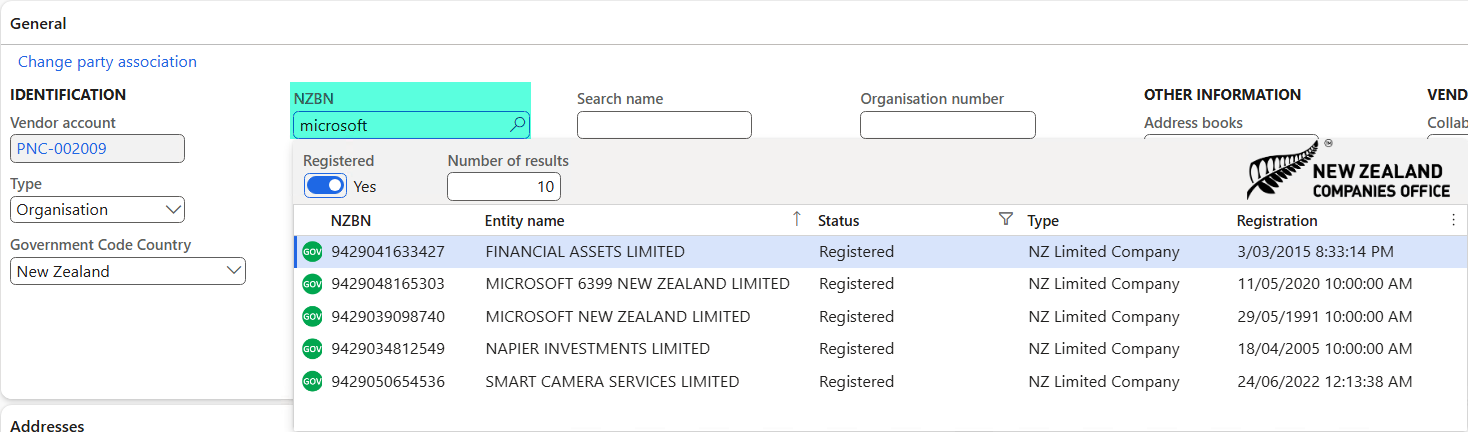Click the Number of results field

504,187
